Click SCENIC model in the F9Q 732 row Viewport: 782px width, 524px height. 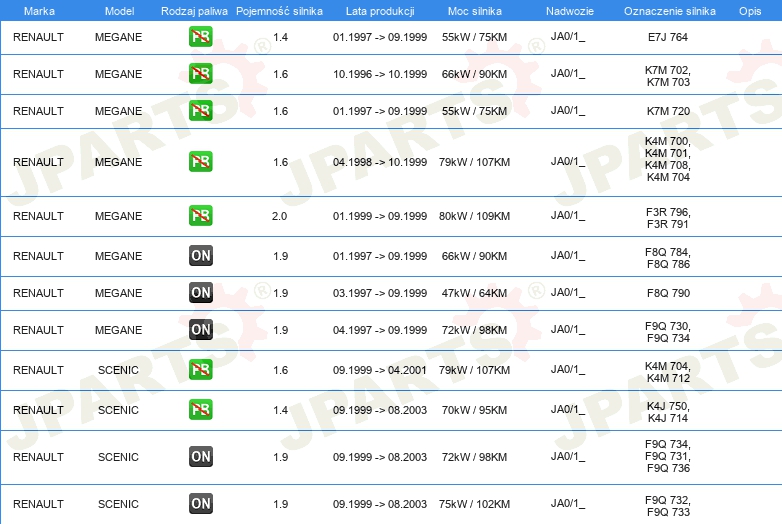118,504
